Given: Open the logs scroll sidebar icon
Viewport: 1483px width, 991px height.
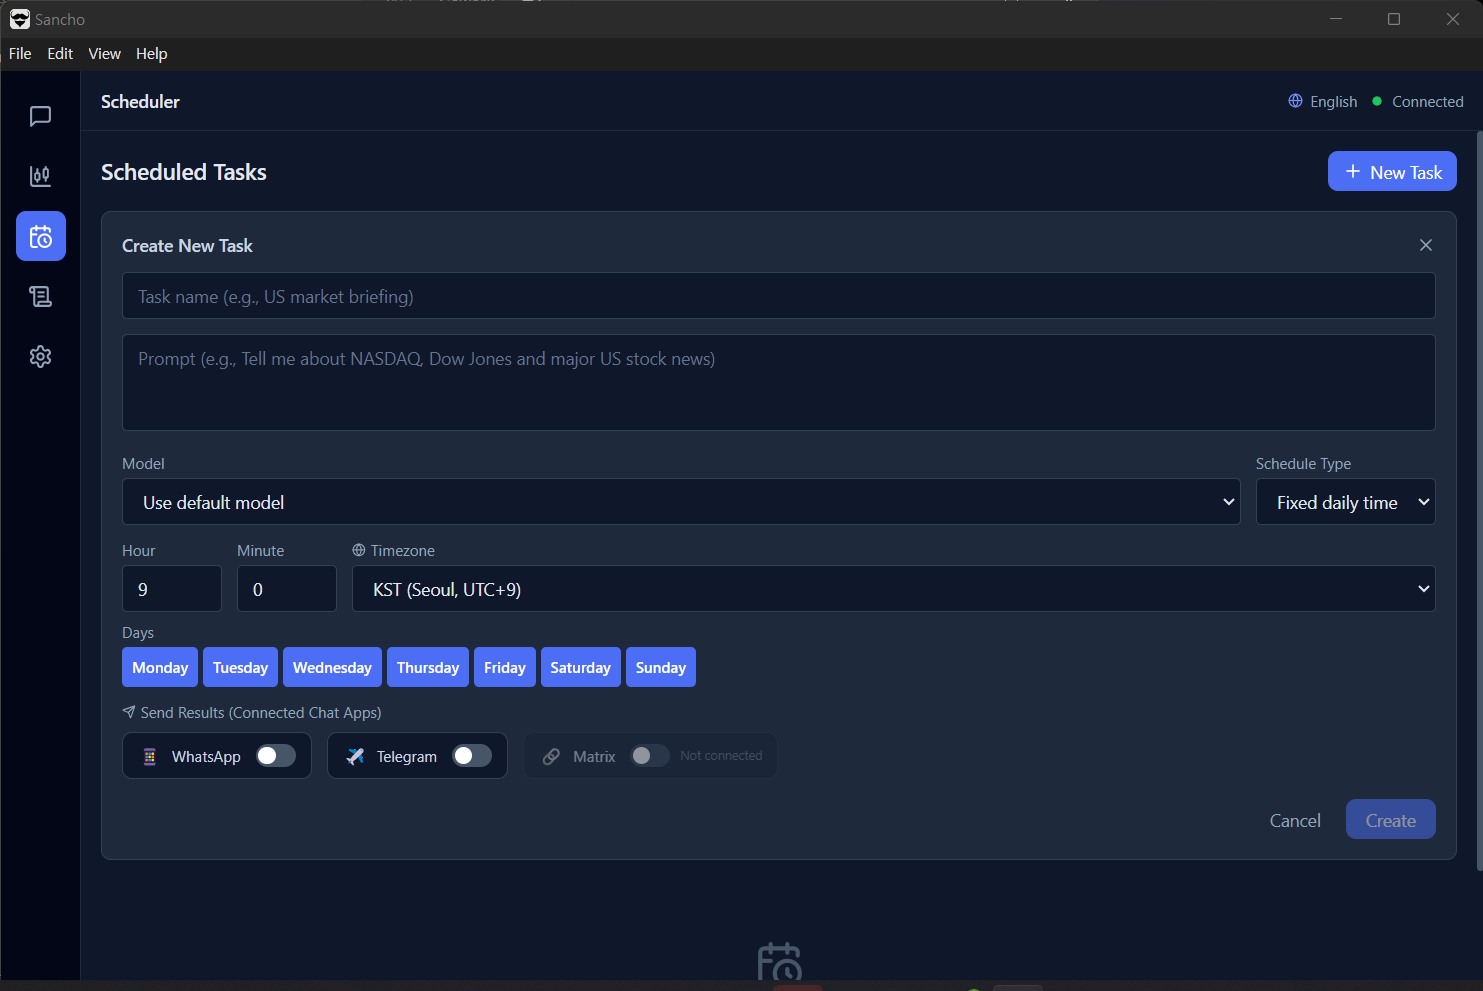Looking at the screenshot, I should [x=40, y=296].
